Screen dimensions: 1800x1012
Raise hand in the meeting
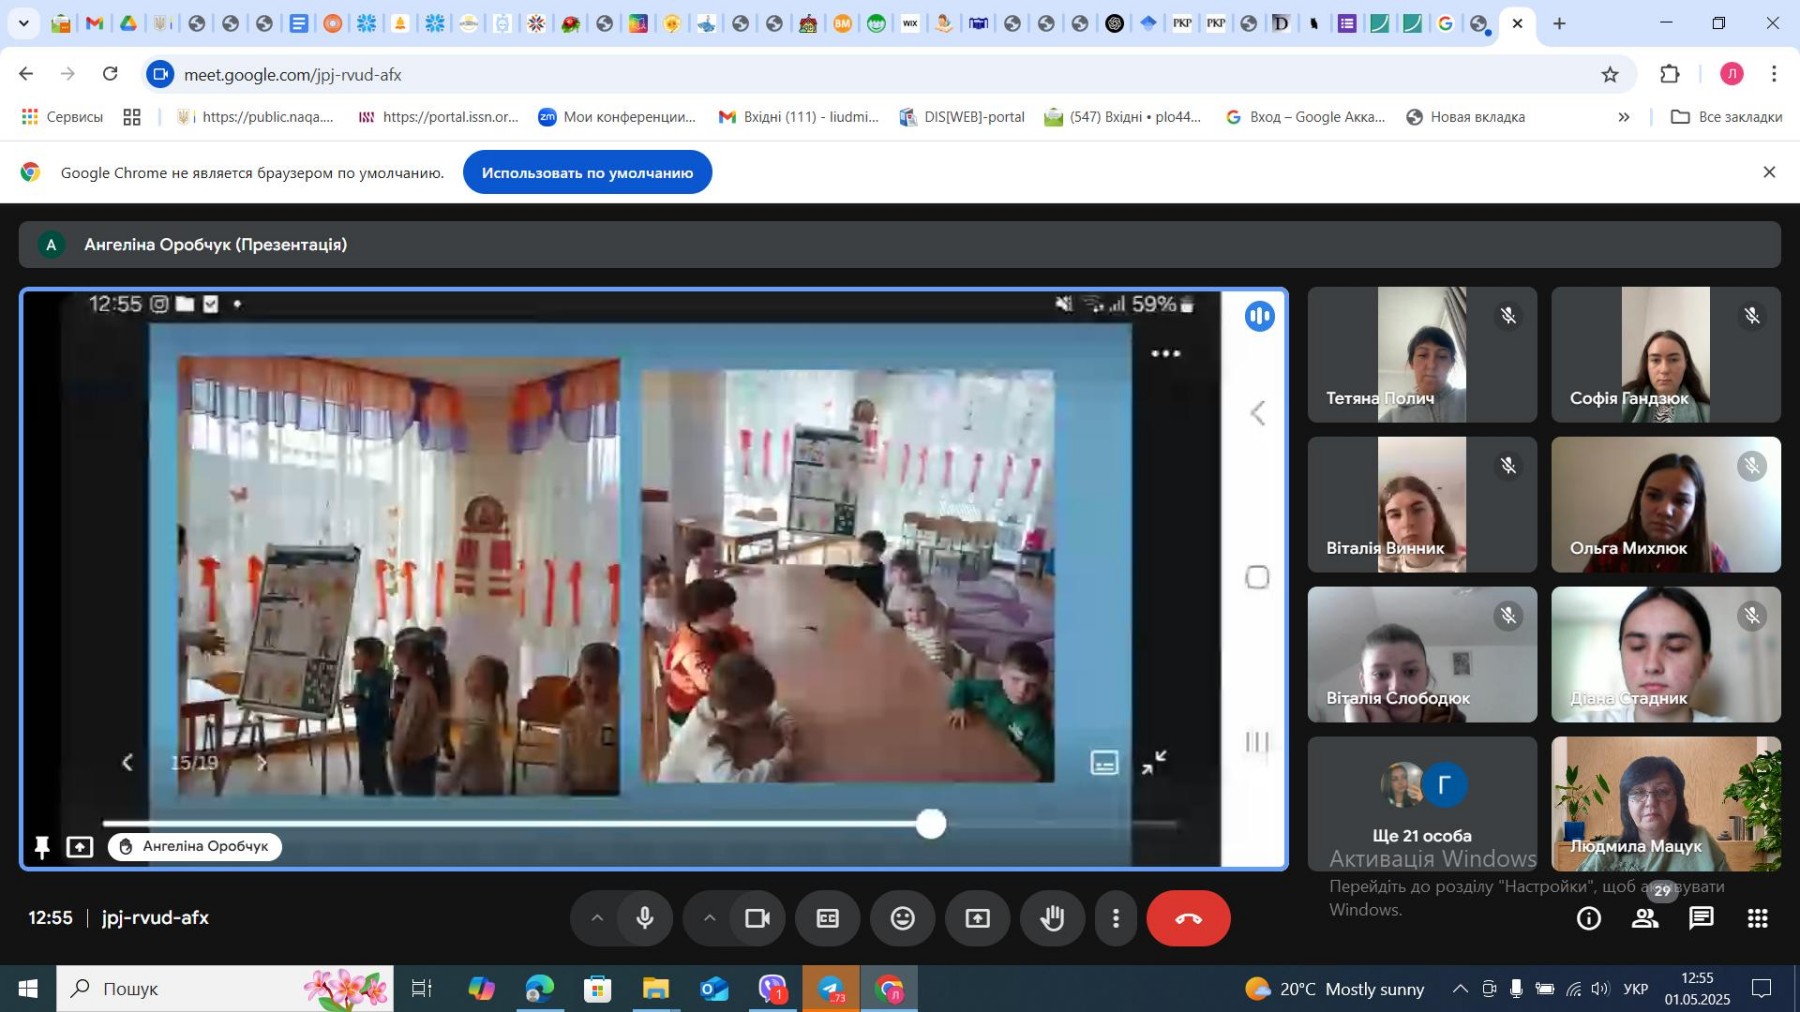click(x=1052, y=918)
